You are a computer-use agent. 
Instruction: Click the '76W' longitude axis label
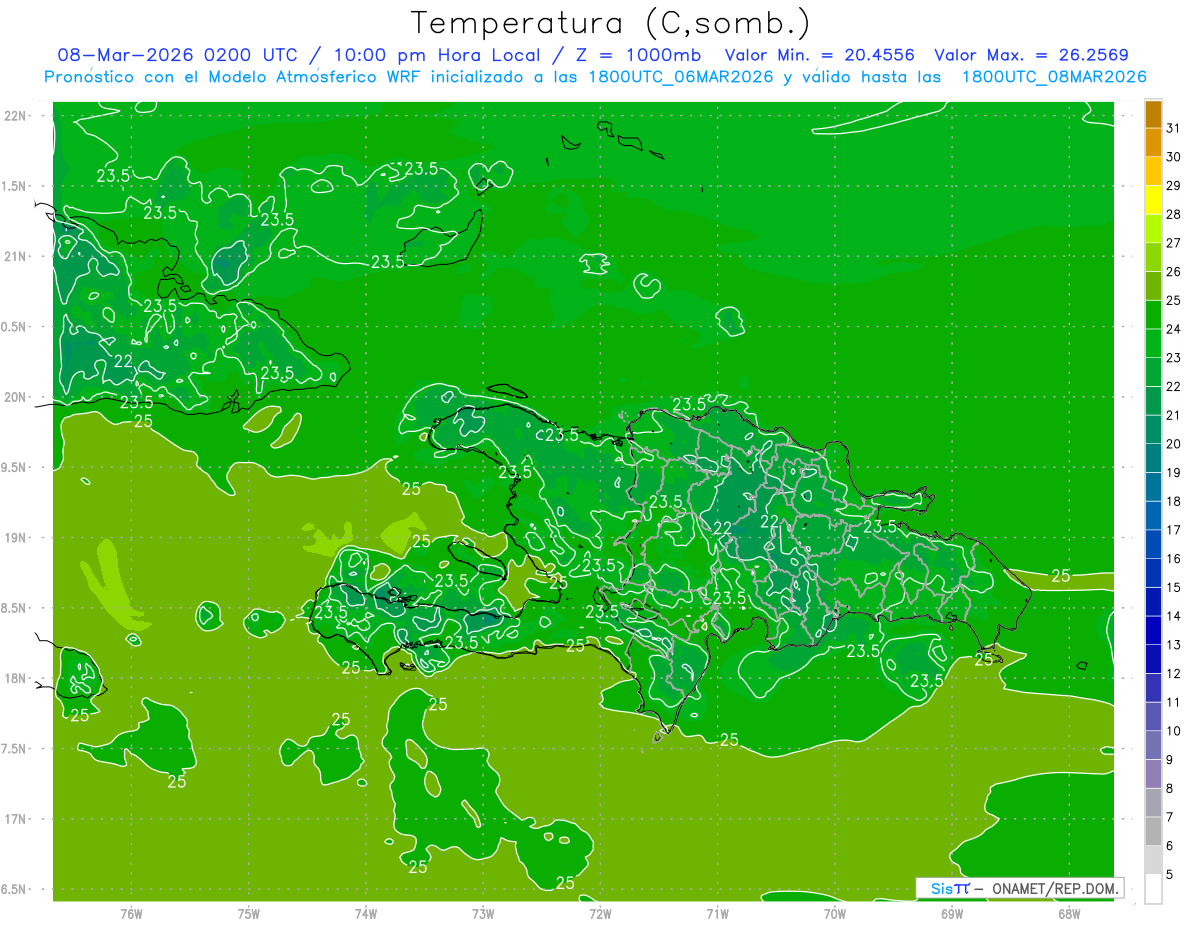coord(131,913)
